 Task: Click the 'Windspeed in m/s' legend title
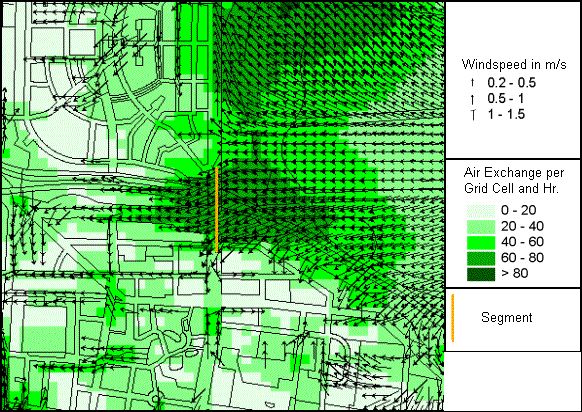click(514, 65)
